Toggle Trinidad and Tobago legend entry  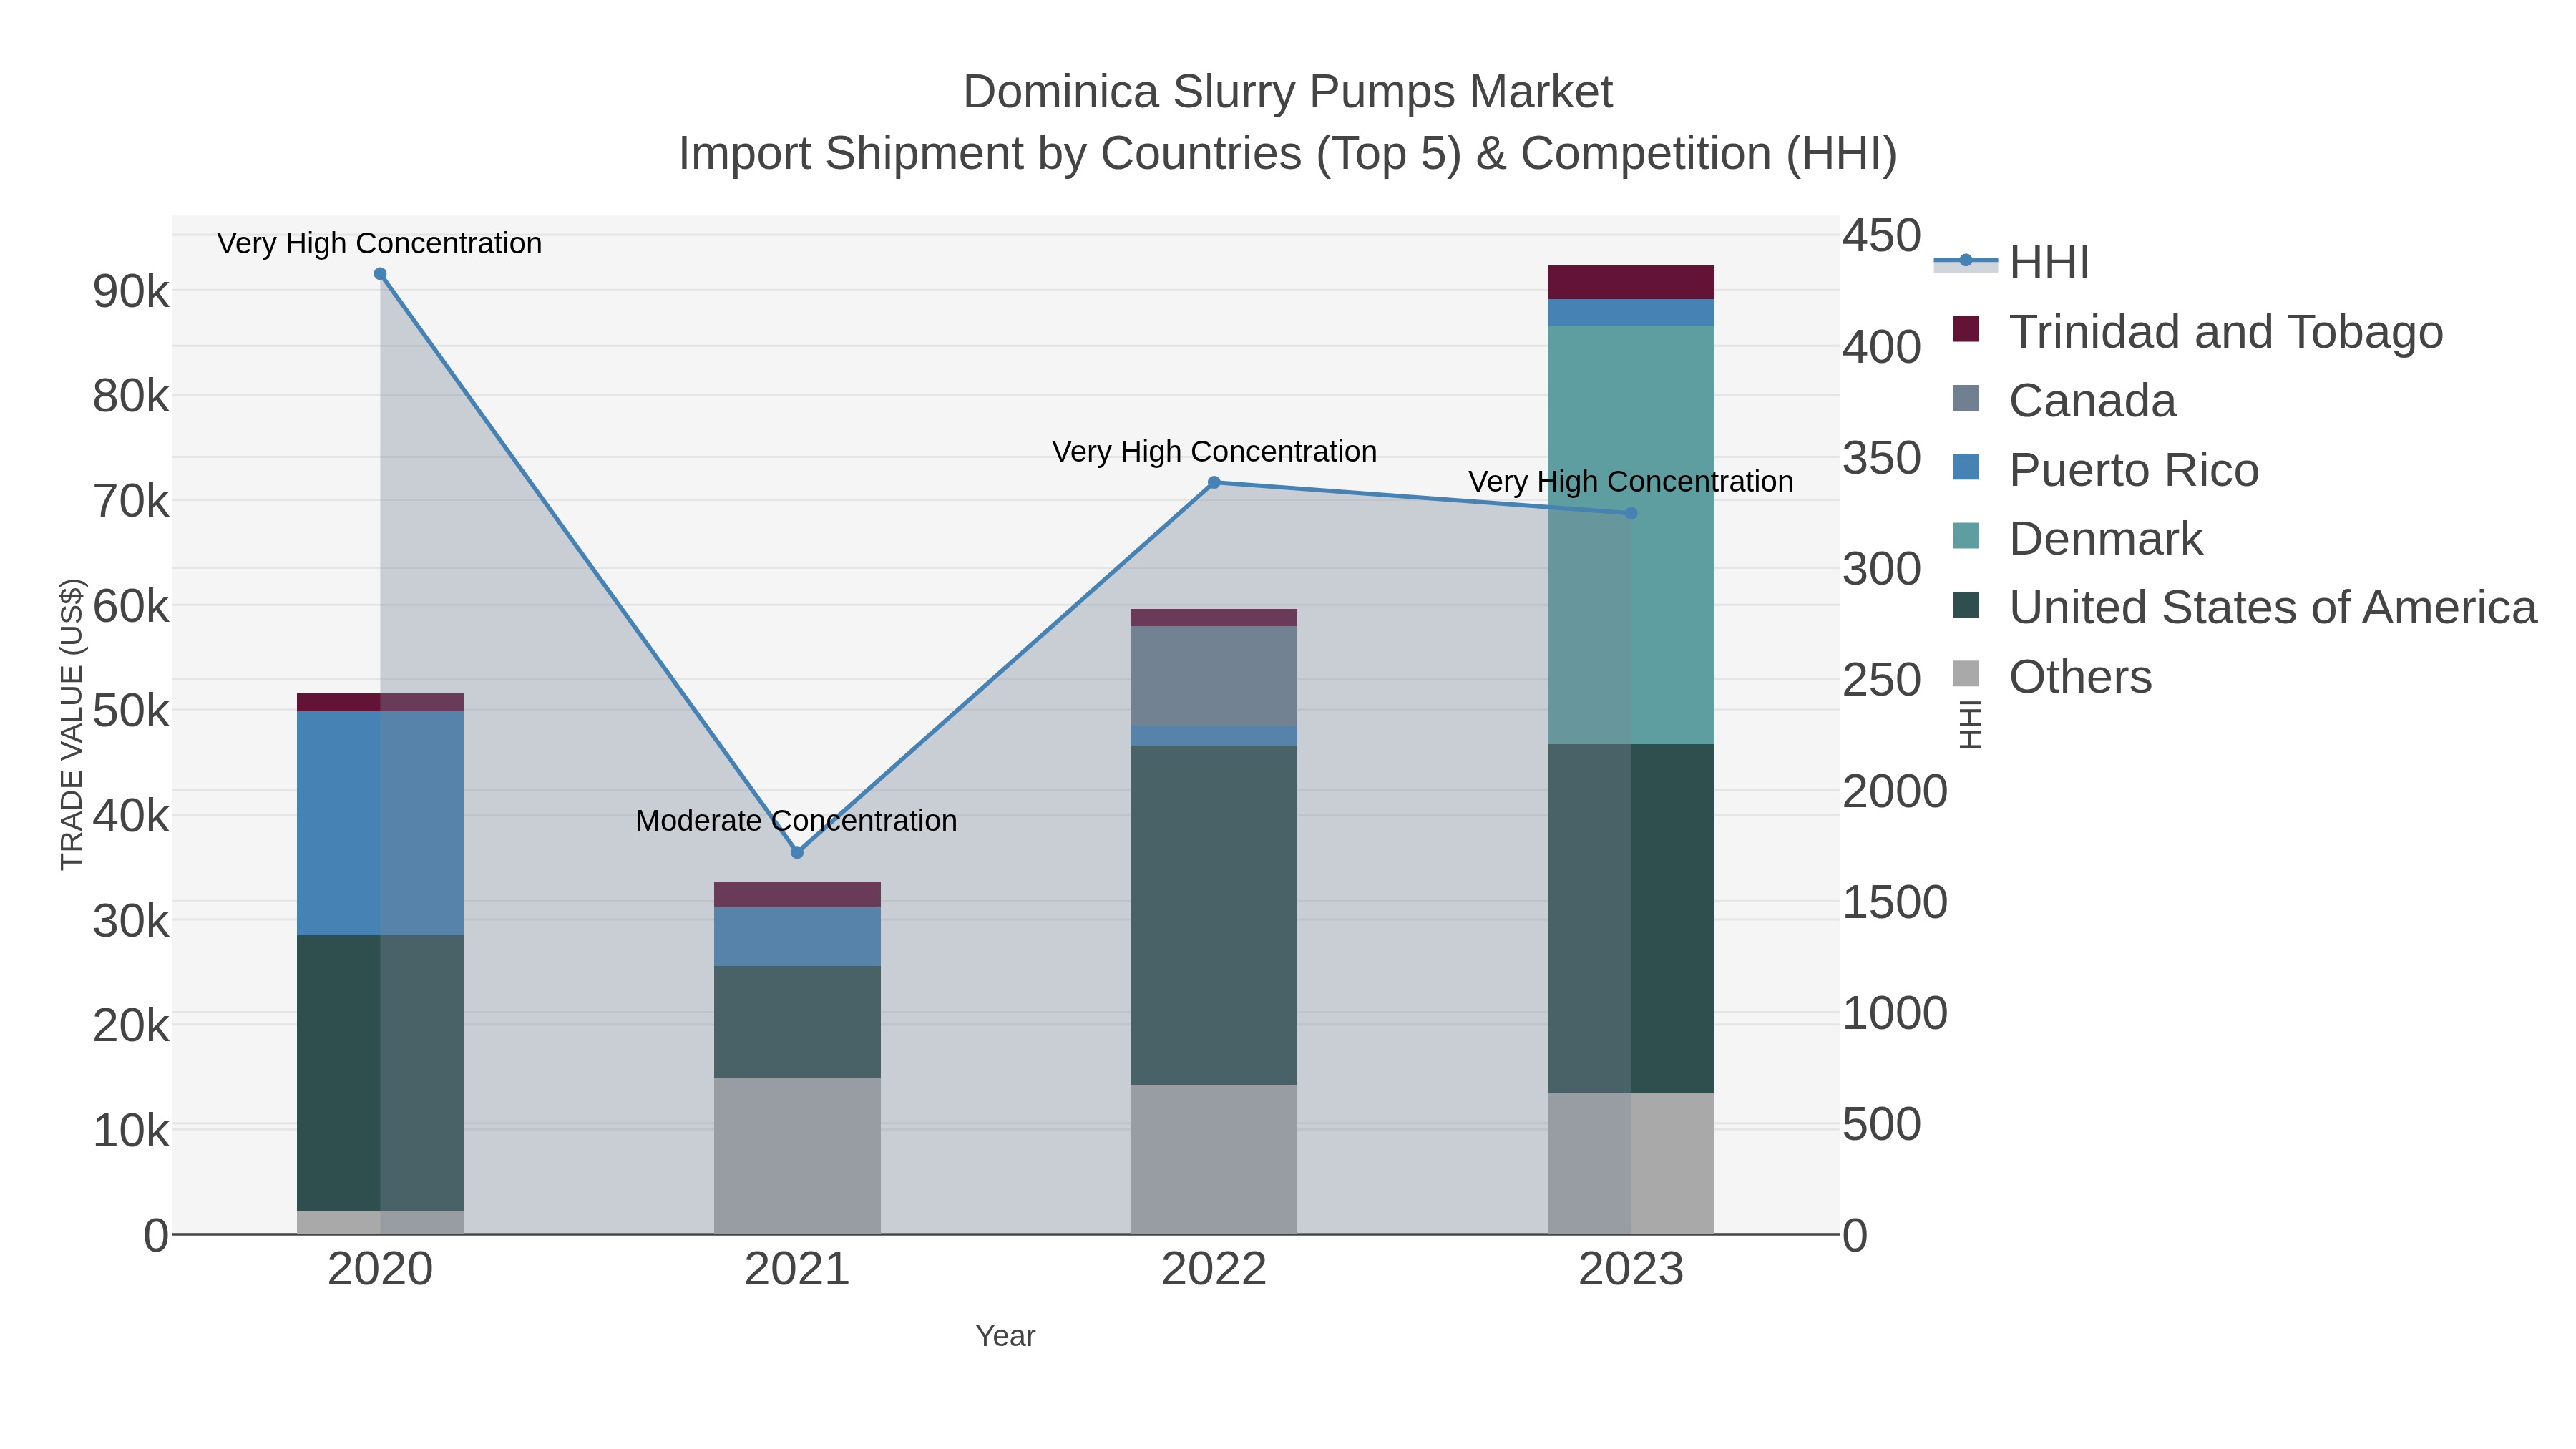tap(2197, 332)
